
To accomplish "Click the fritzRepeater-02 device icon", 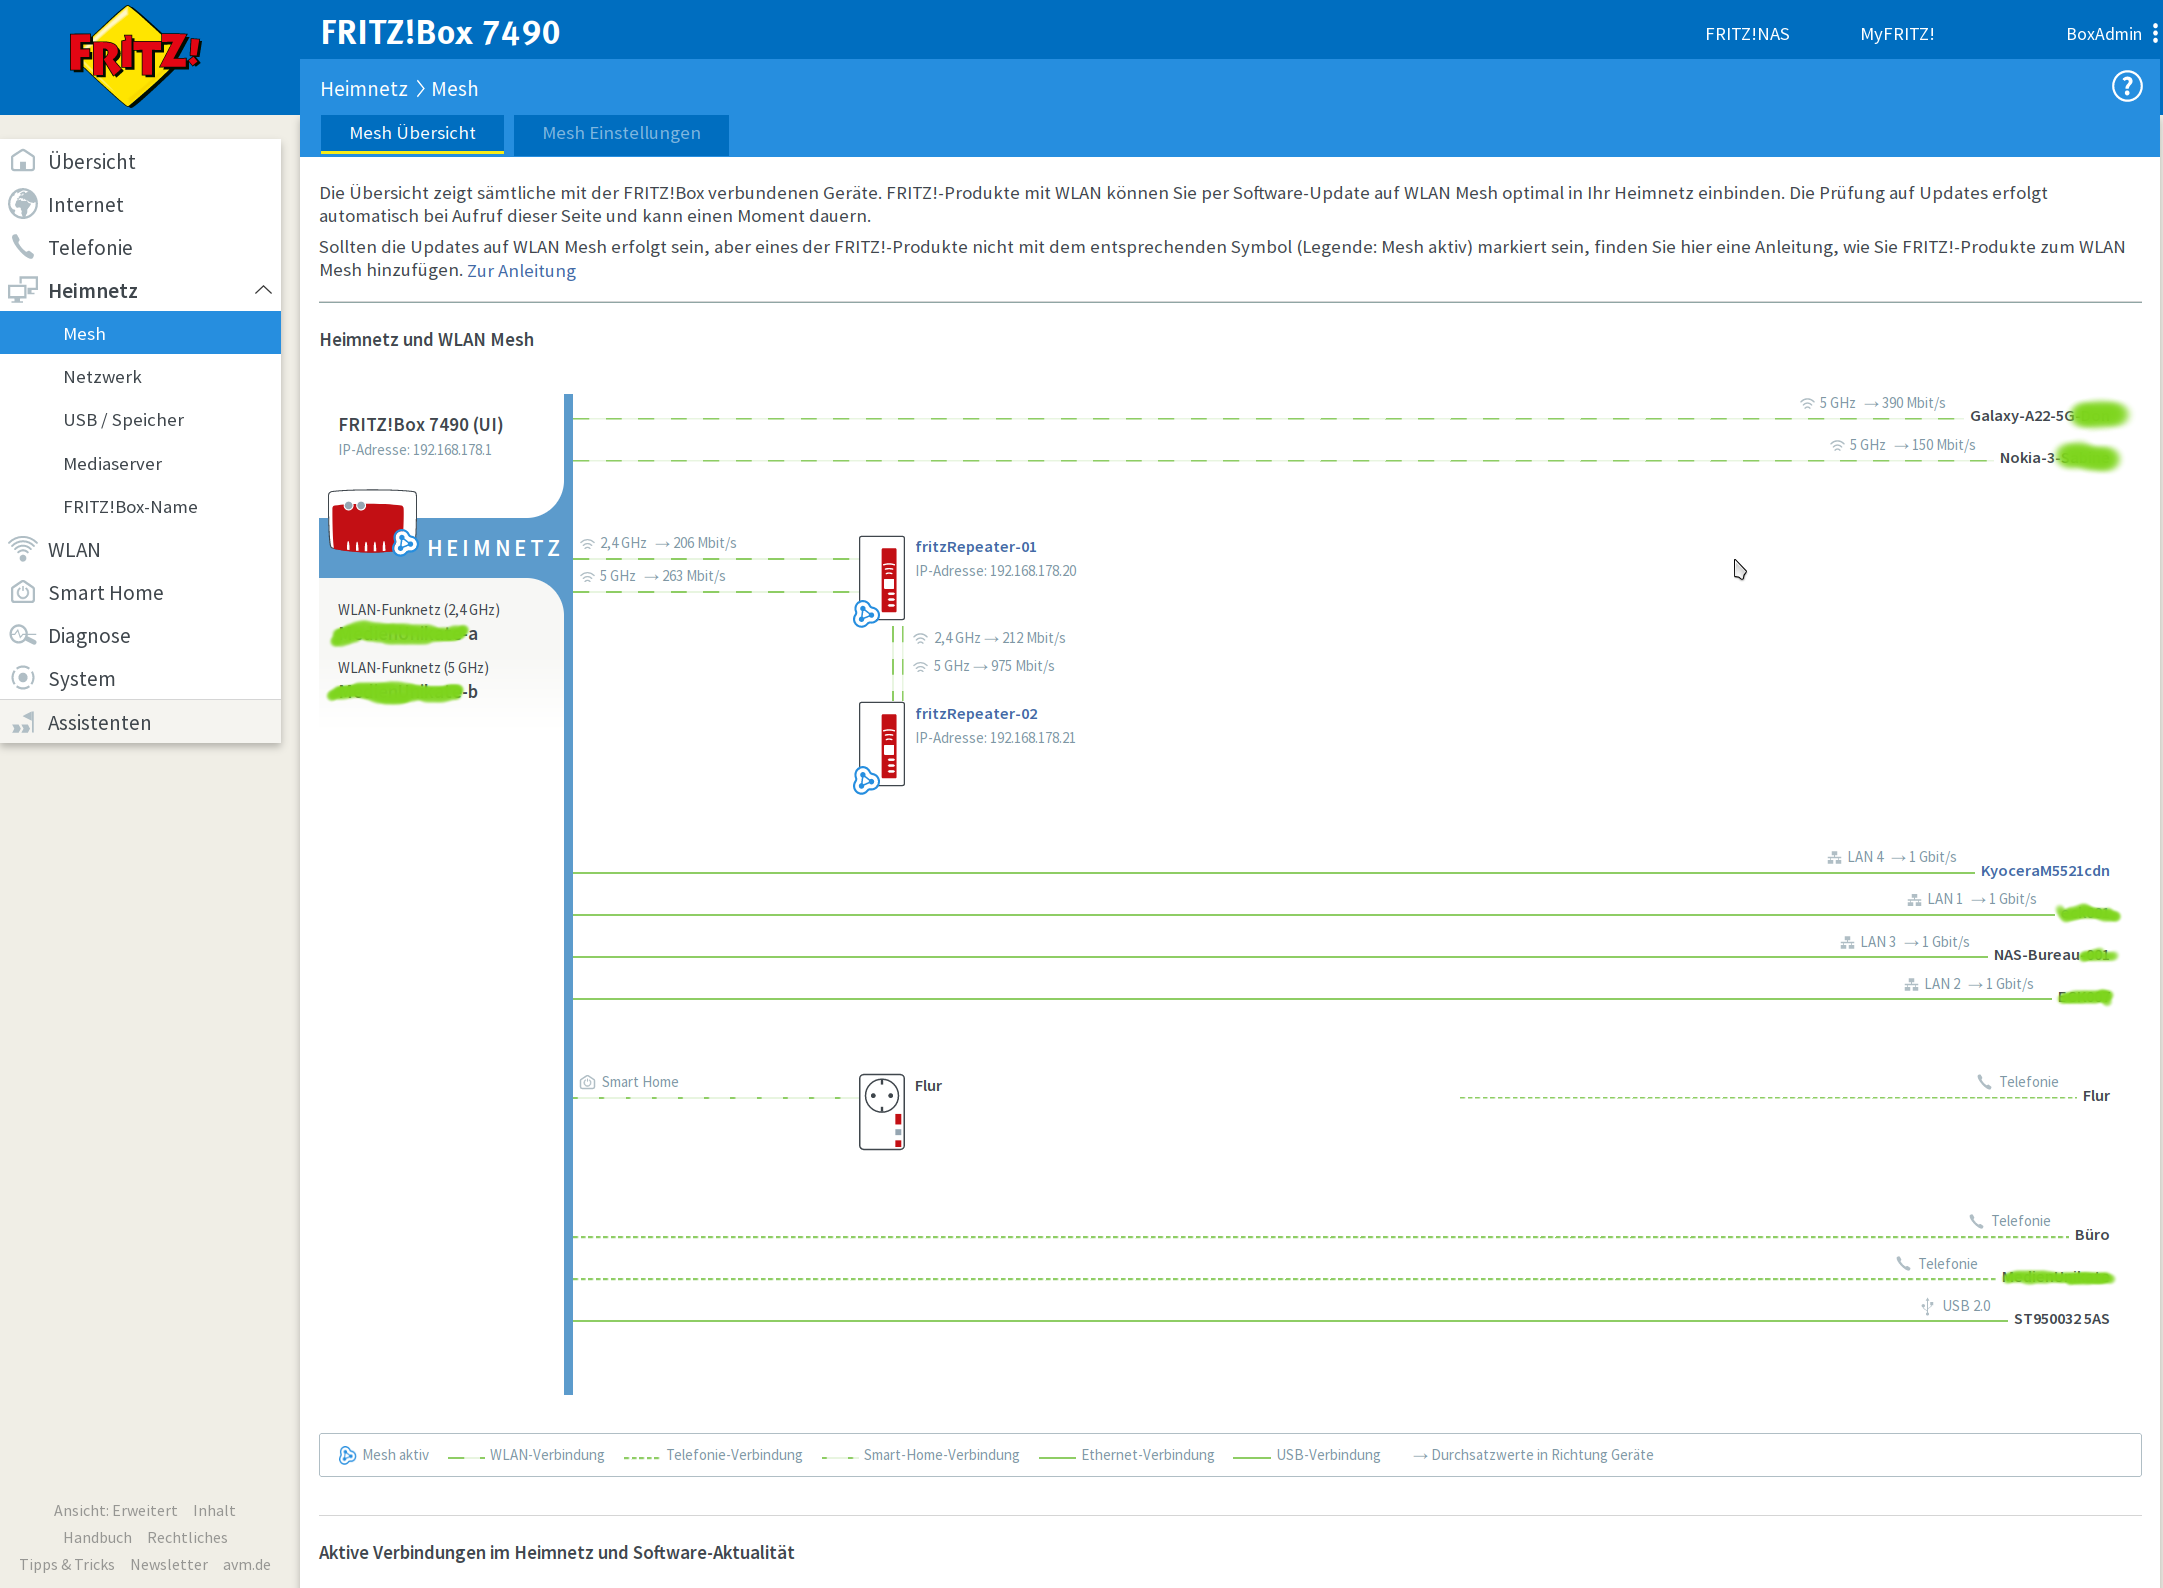I will 882,745.
